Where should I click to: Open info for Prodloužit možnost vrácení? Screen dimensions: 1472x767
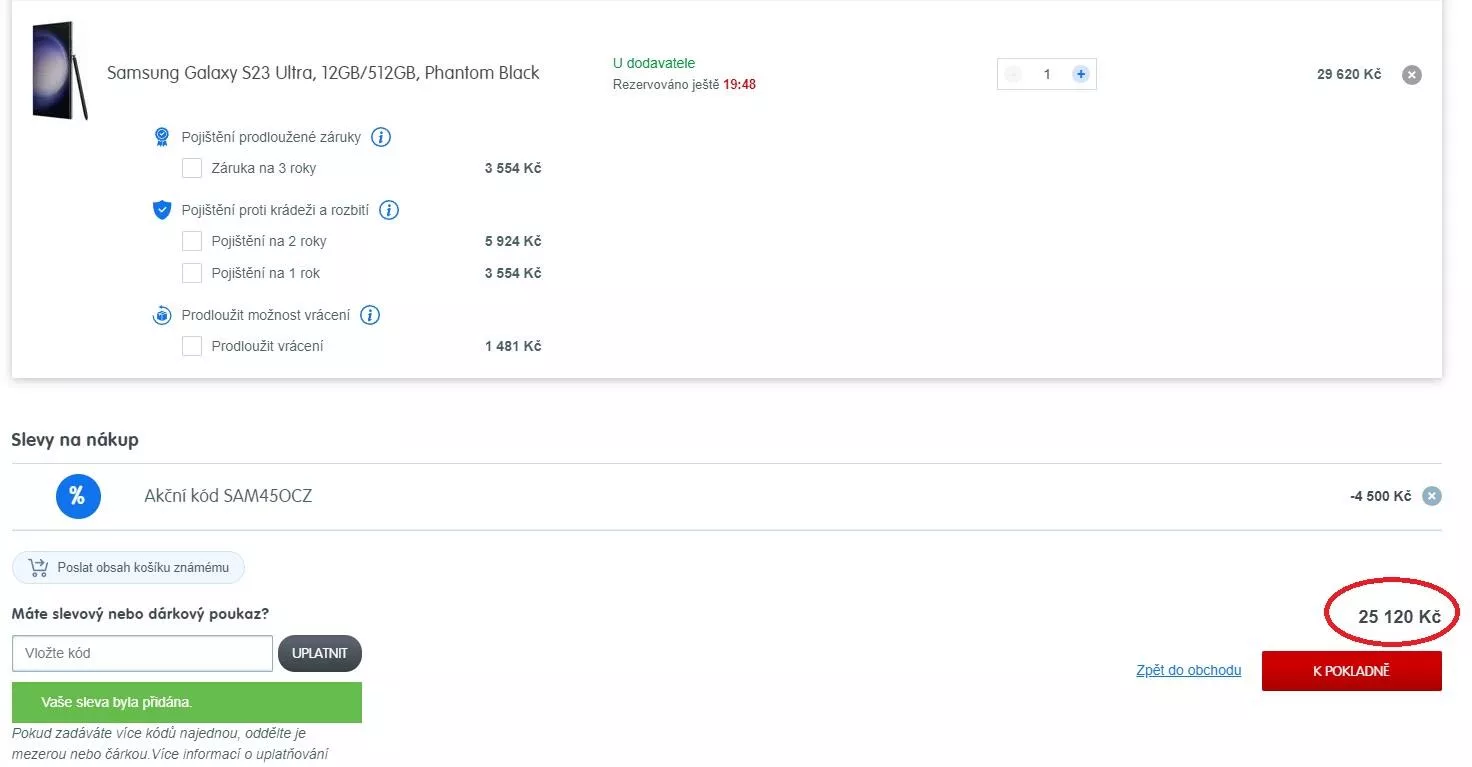[370, 315]
